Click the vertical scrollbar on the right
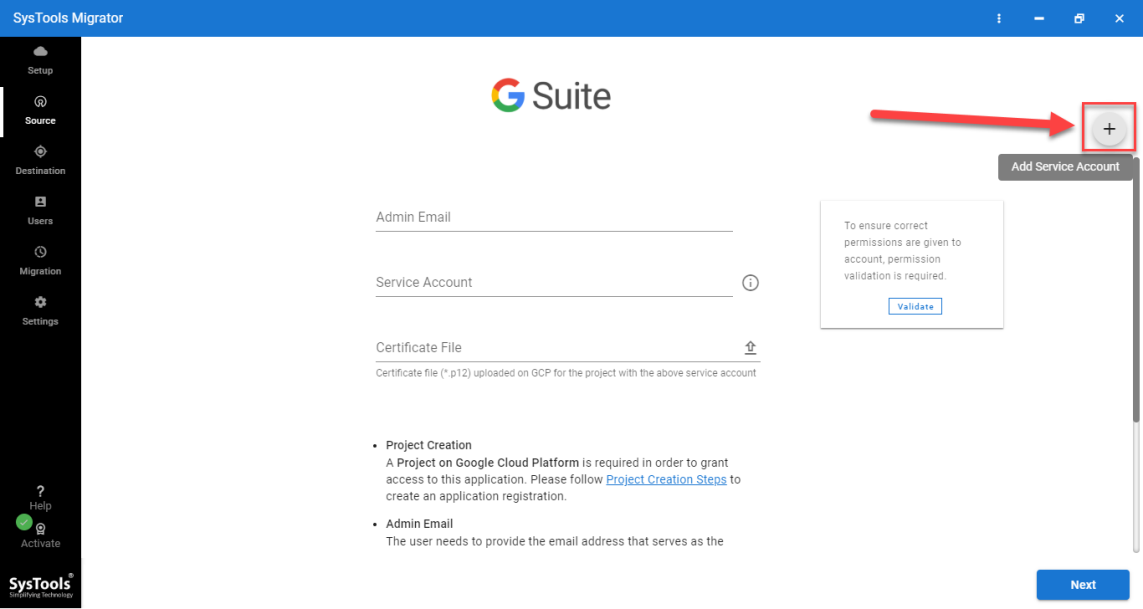The image size is (1143, 609). [1136, 288]
